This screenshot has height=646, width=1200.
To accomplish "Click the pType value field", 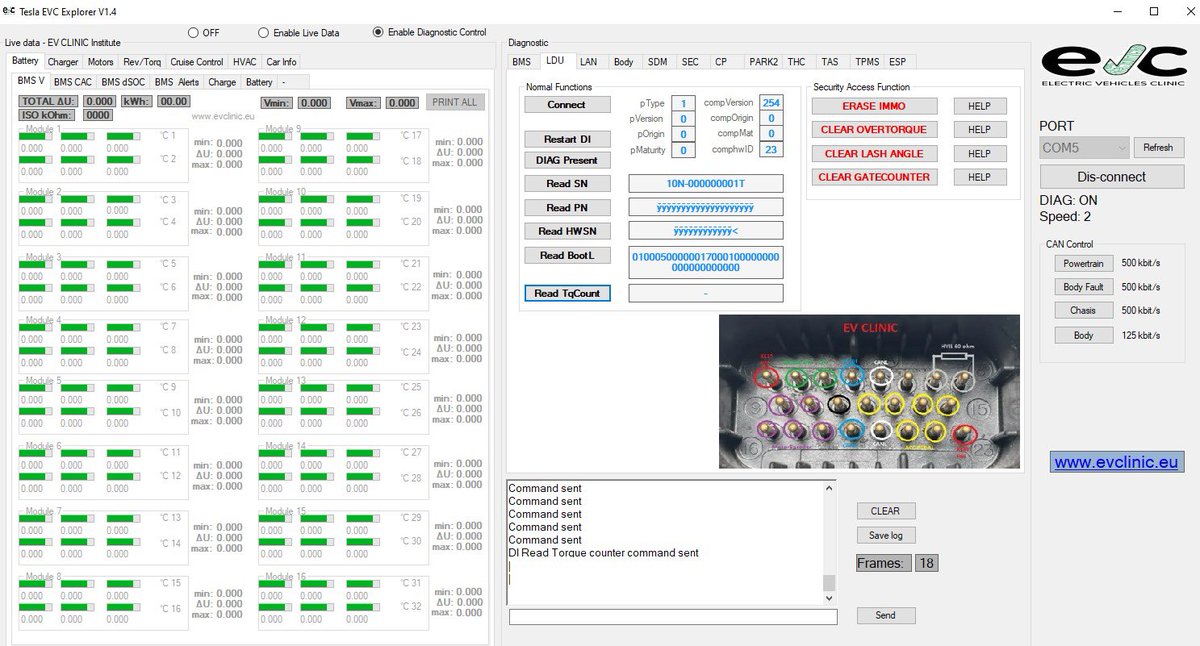I will coord(683,104).
